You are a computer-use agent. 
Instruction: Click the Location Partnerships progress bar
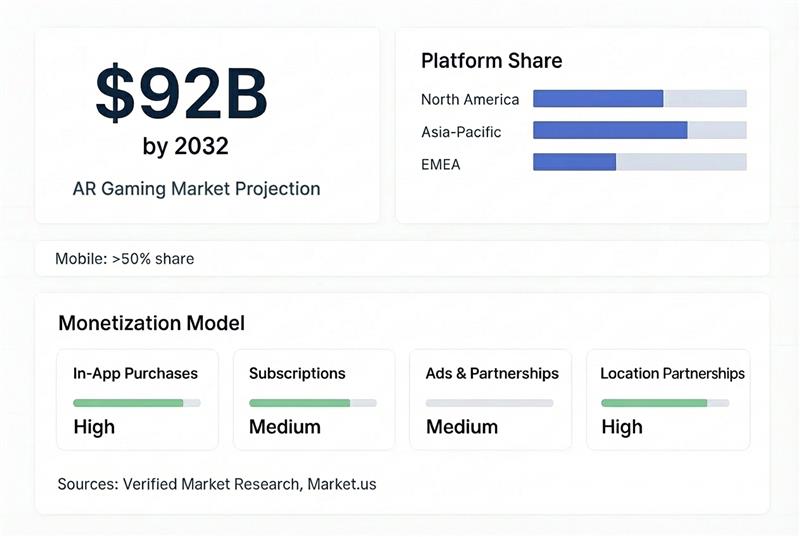[x=664, y=403]
